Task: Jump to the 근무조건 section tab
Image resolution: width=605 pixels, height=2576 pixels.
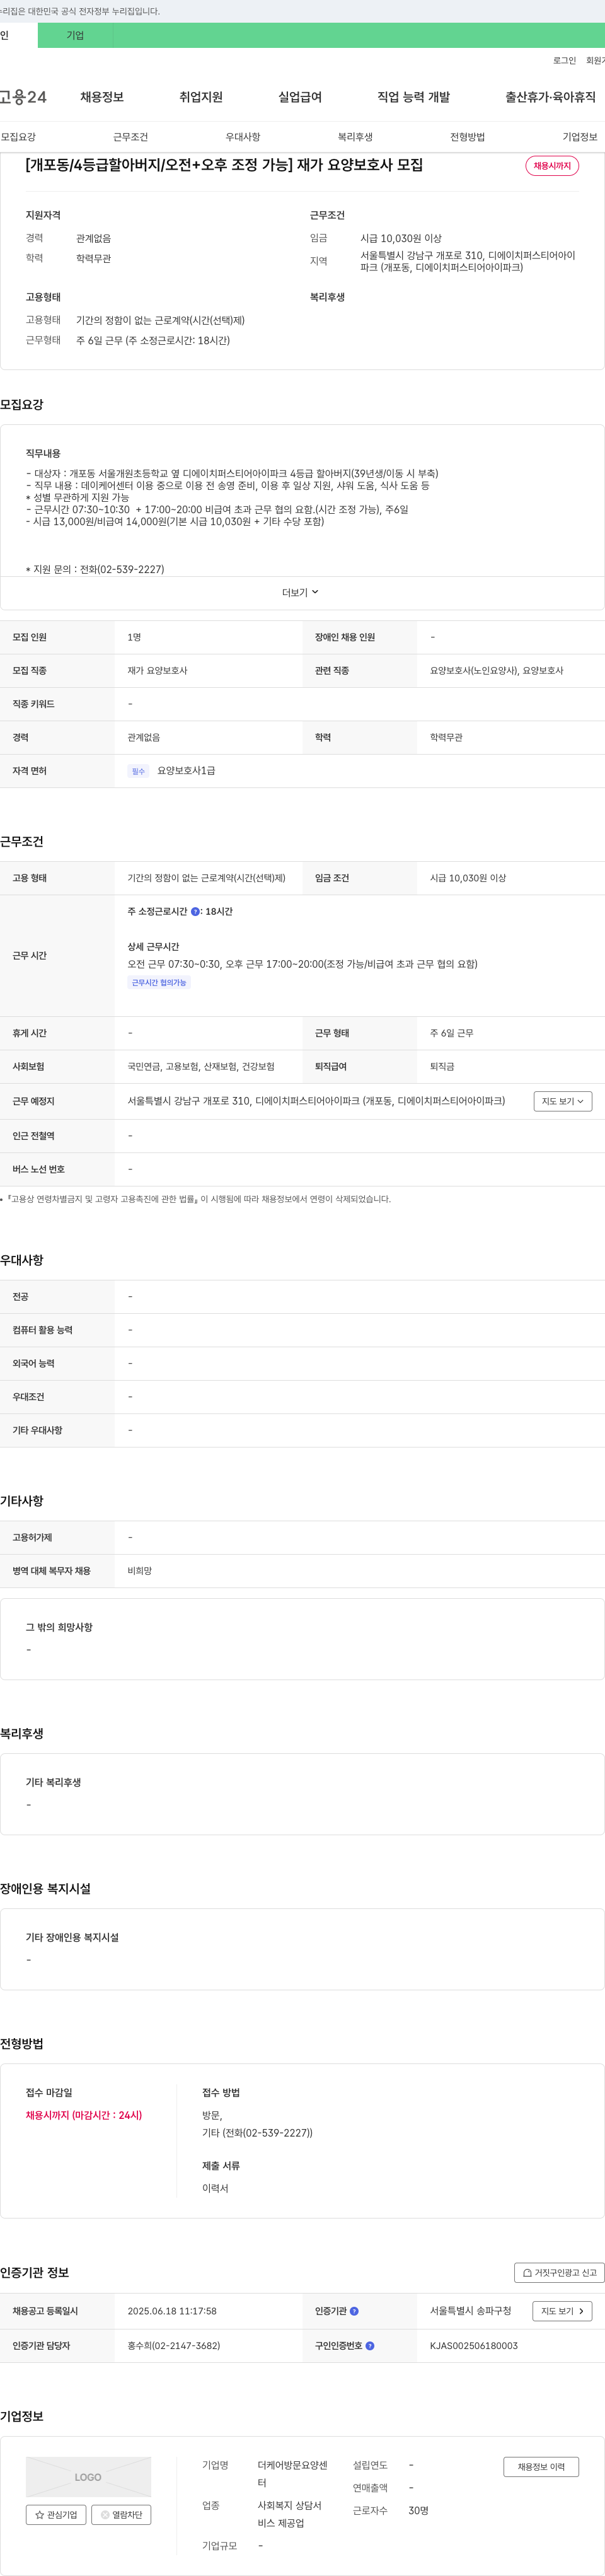Action: 130,137
